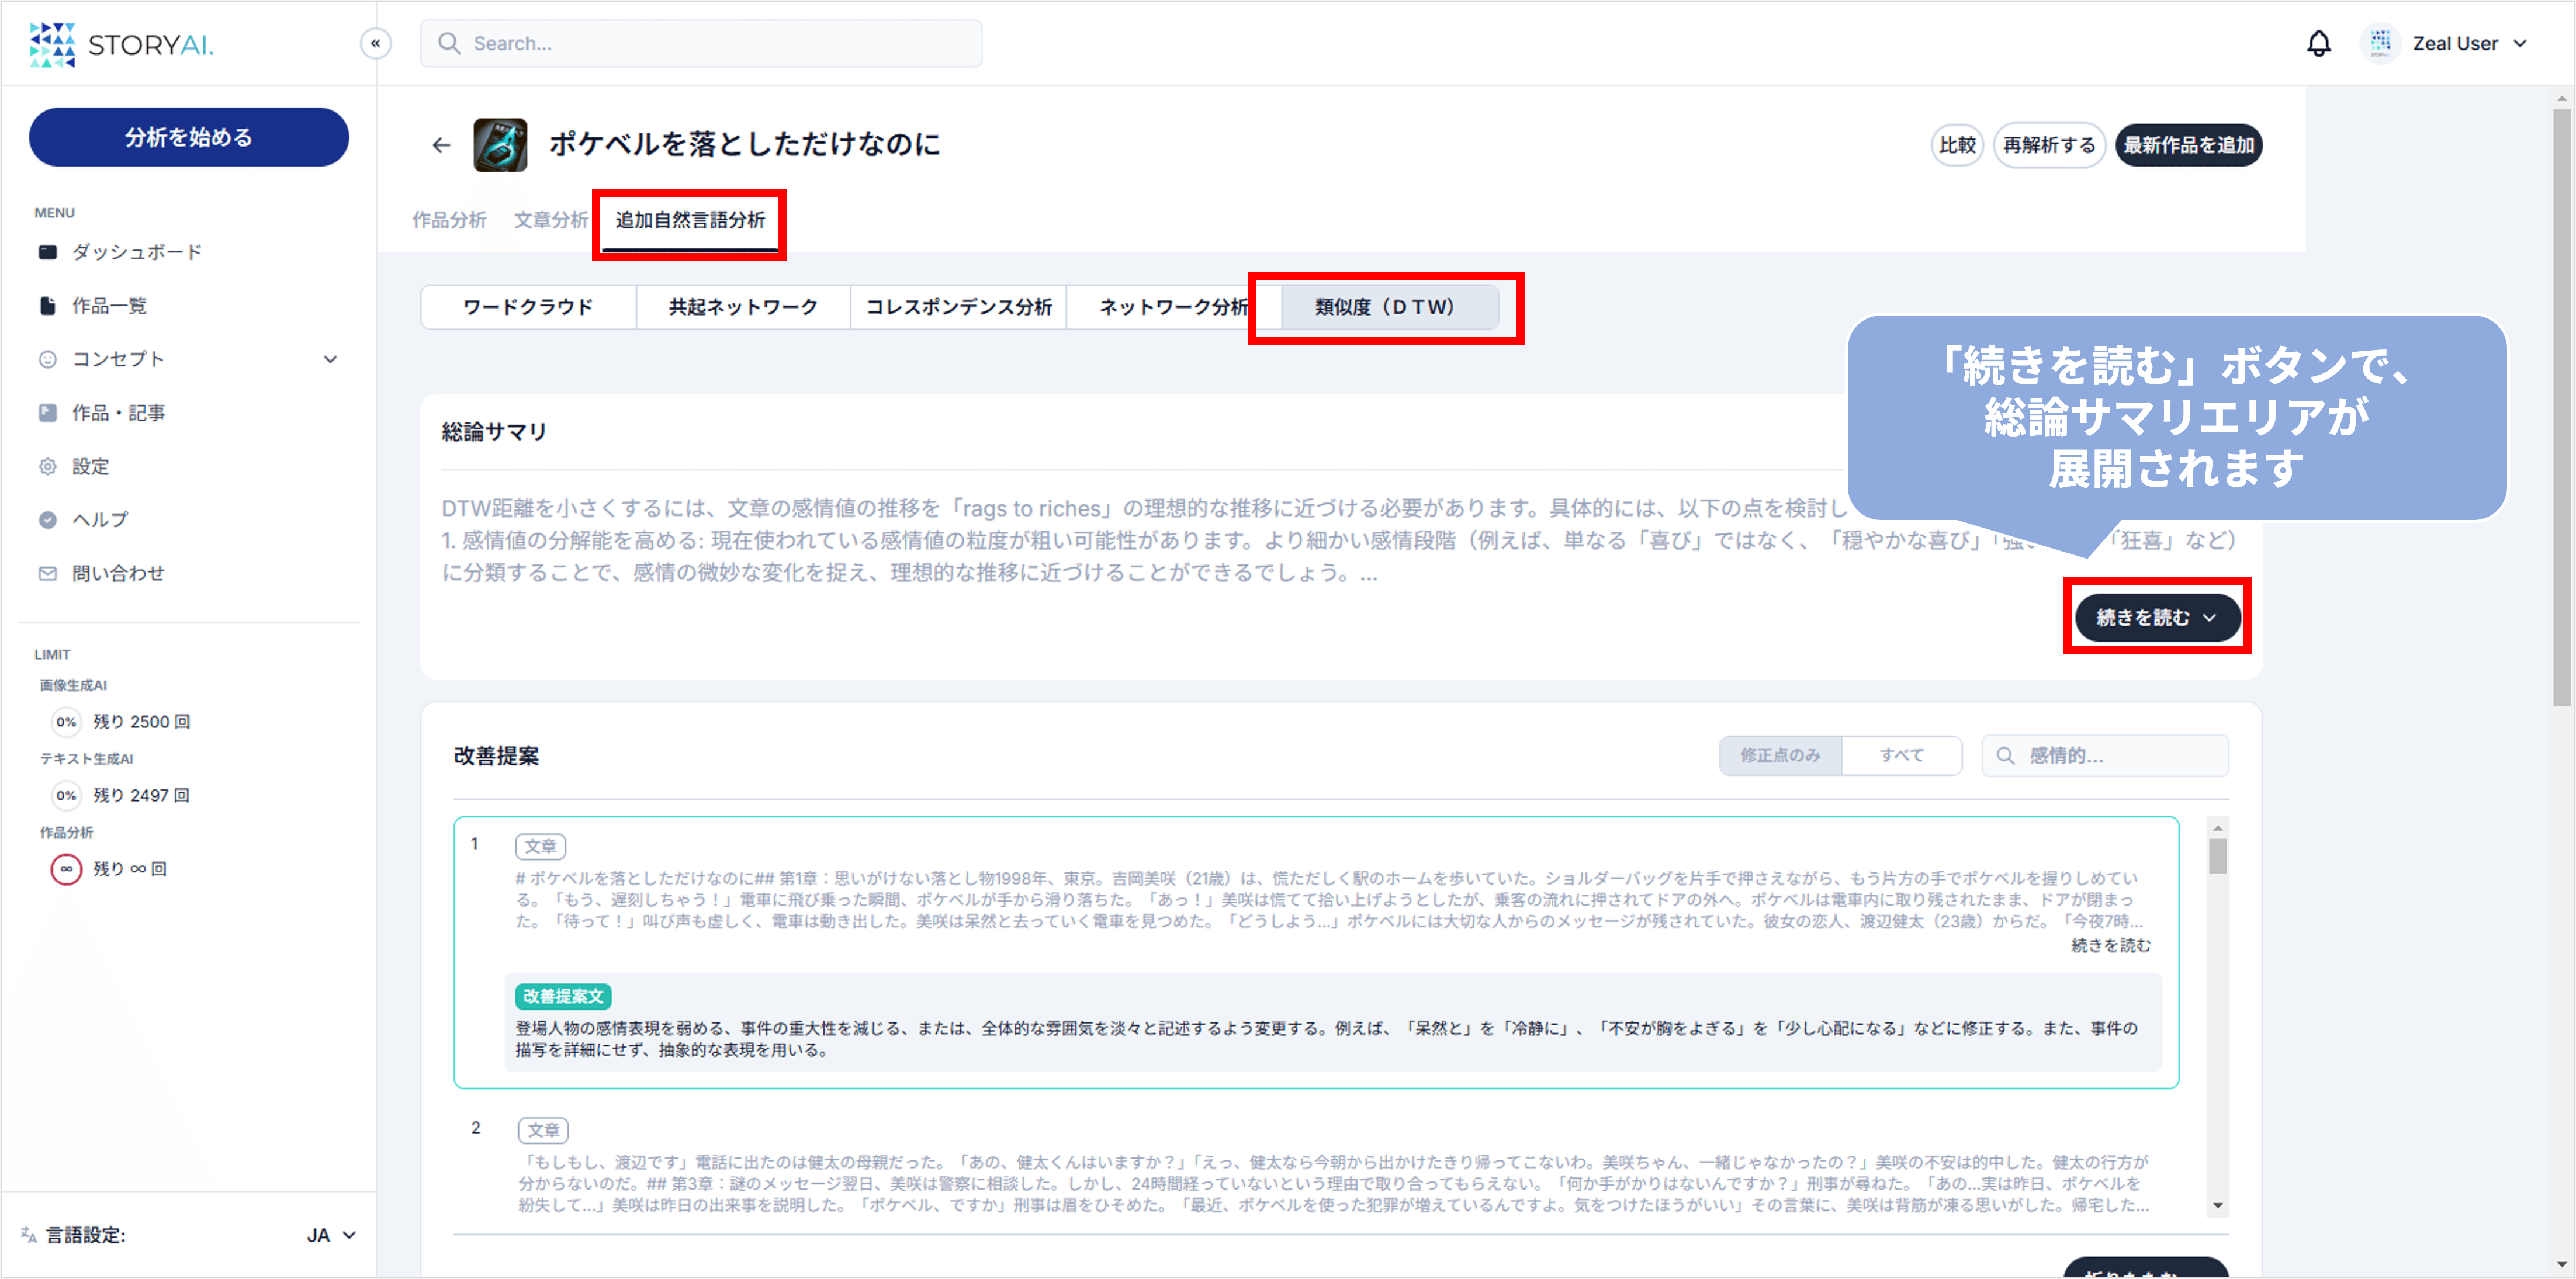Click 分析を始める button
The width and height of the screenshot is (2576, 1279).
pos(188,137)
